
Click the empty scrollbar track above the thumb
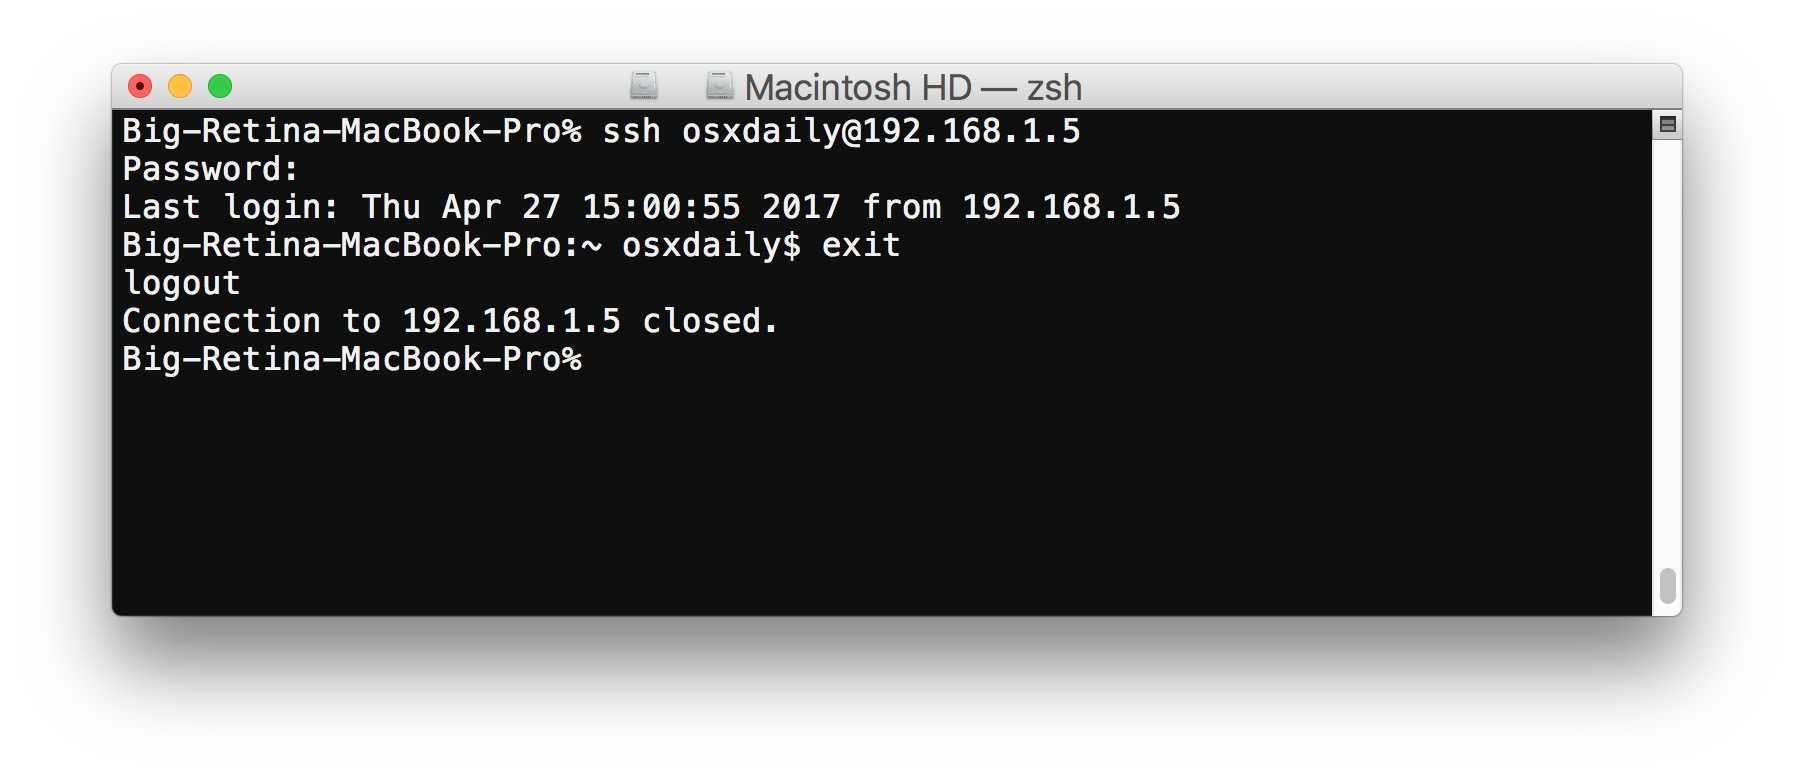pyautogui.click(x=1667, y=350)
